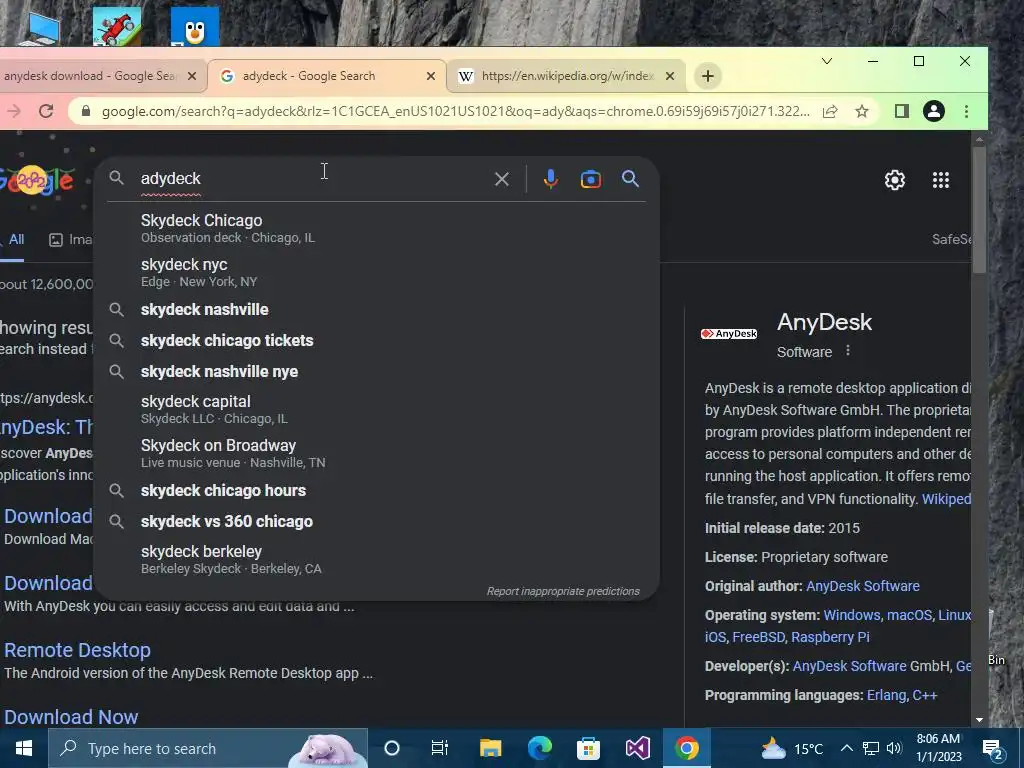Viewport: 1024px width, 768px height.
Task: Close the Wikipedia tab
Action: pyautogui.click(x=669, y=76)
